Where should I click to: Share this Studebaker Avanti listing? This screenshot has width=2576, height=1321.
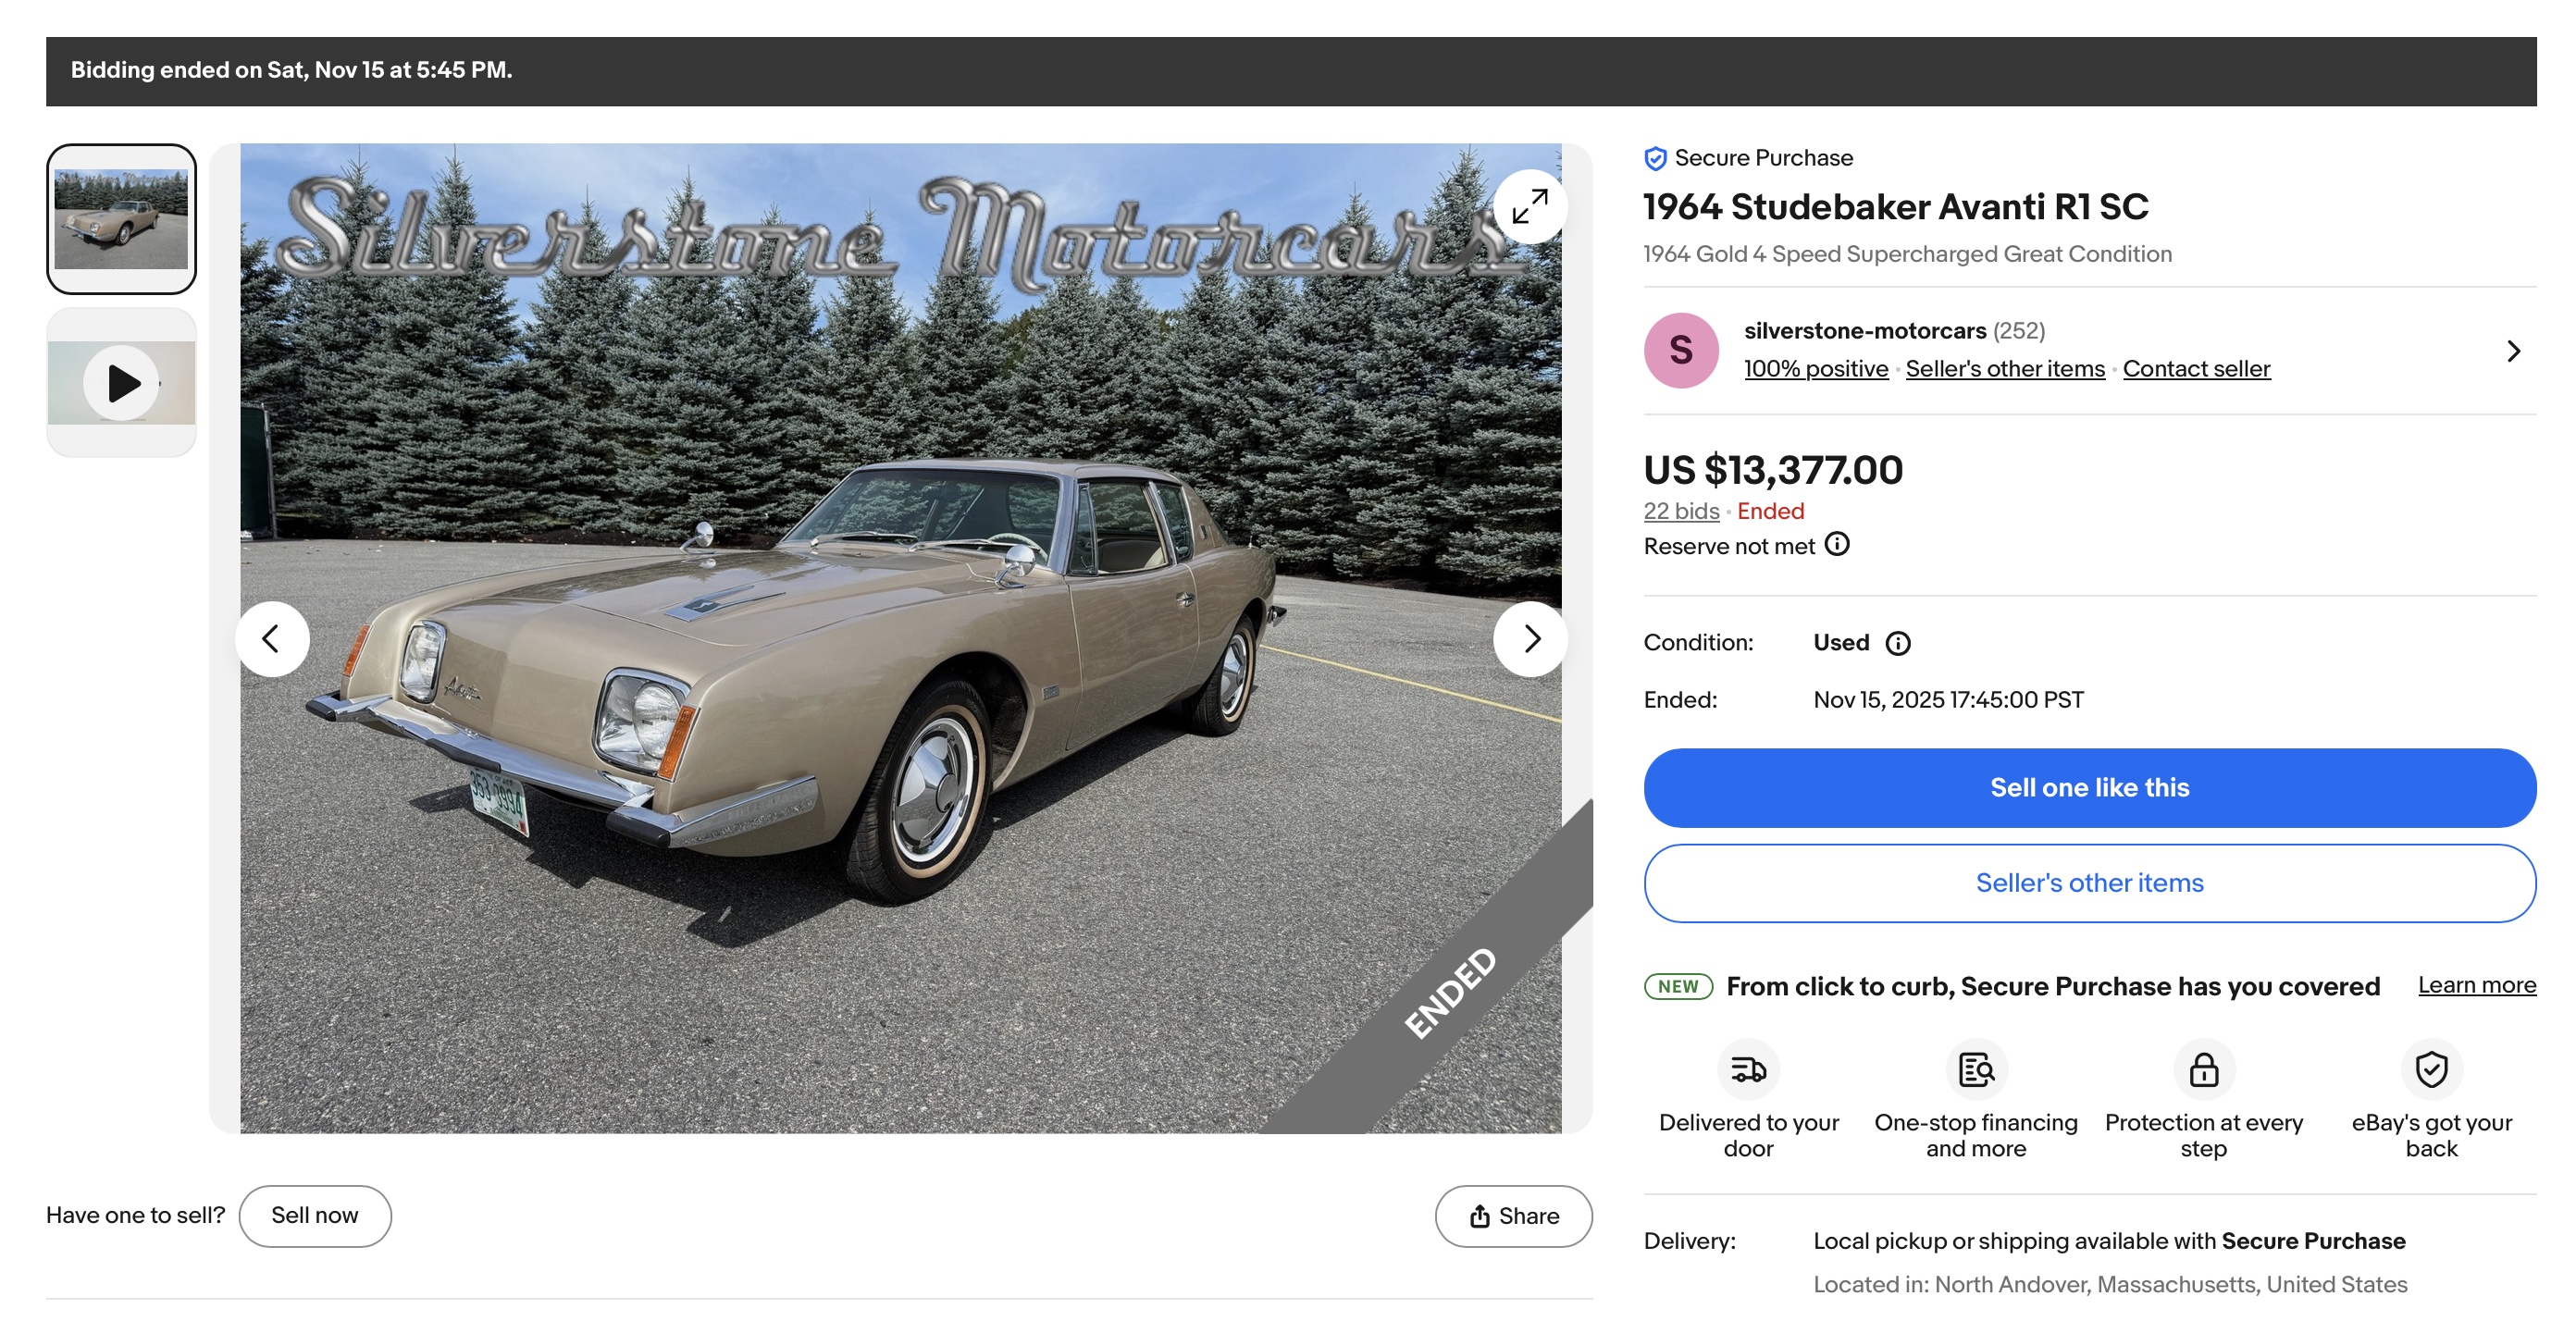point(1513,1216)
